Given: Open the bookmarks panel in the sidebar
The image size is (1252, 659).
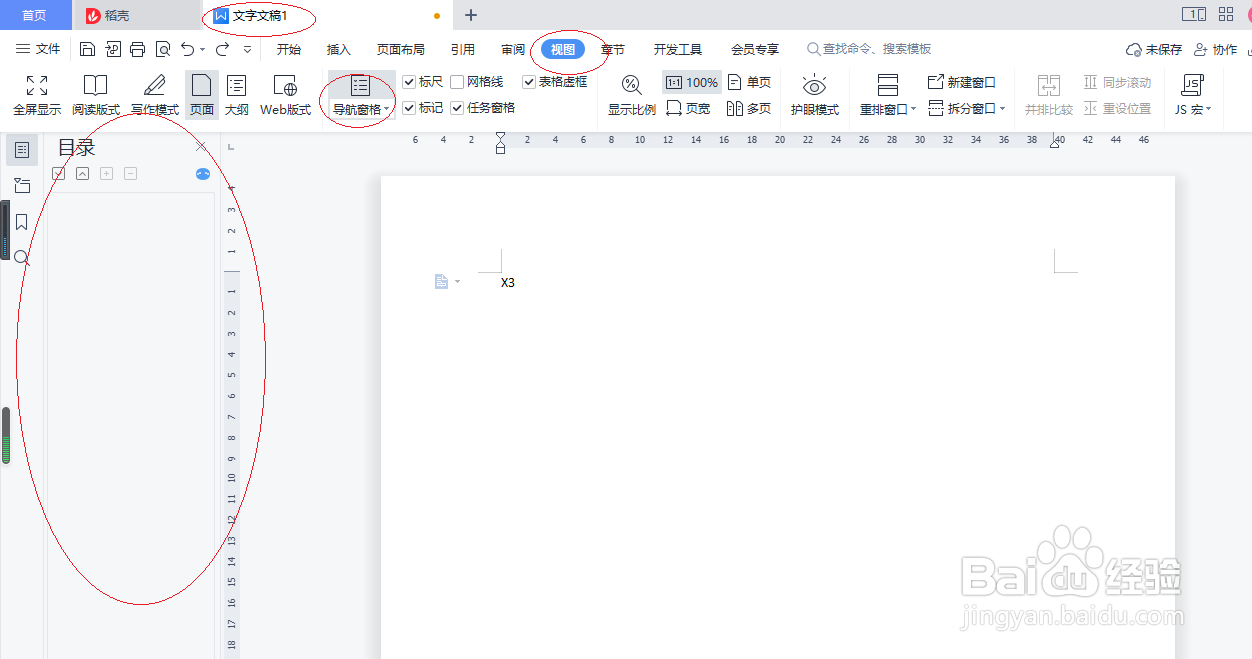Looking at the screenshot, I should (22, 222).
